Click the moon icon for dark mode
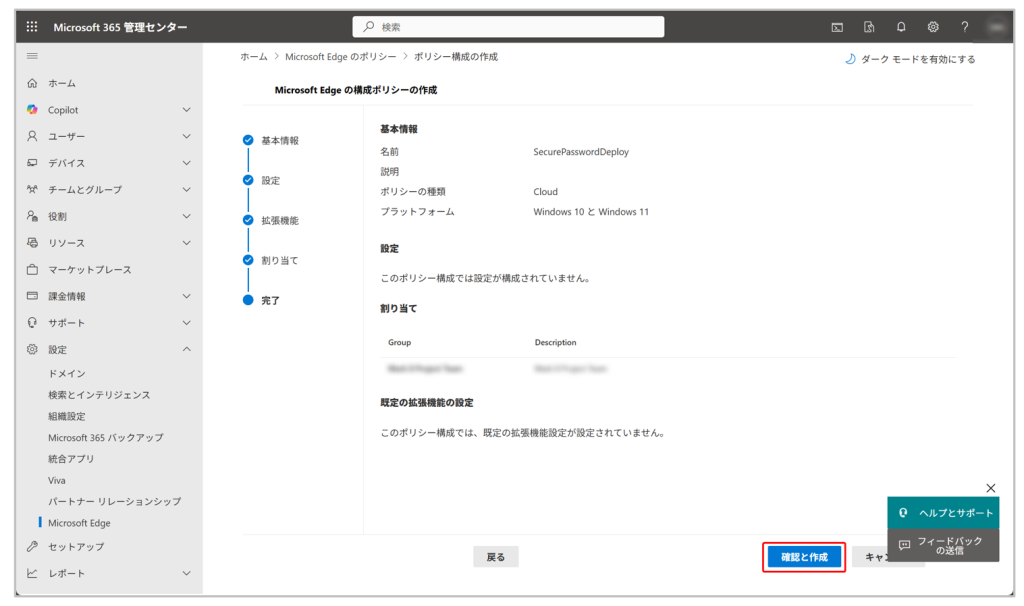This screenshot has height=606, width=1024. click(x=850, y=59)
